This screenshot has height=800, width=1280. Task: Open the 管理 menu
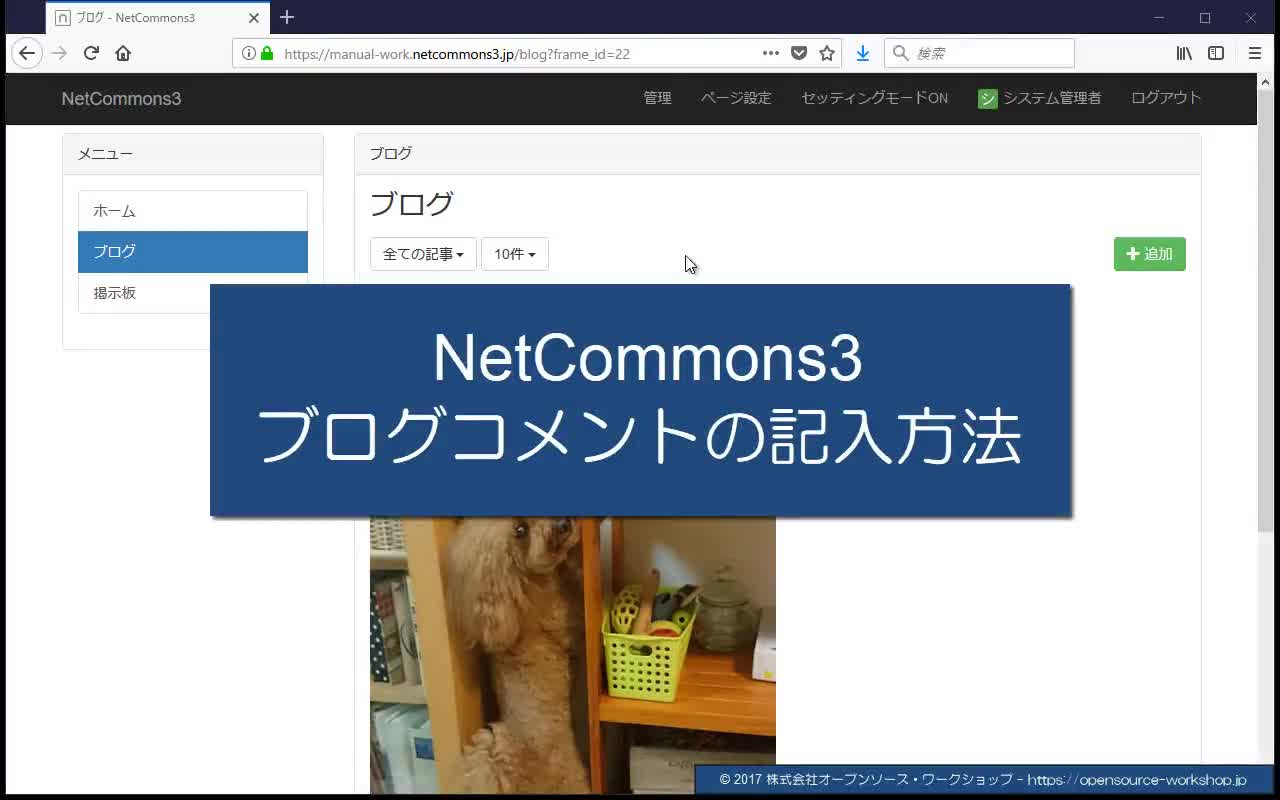tap(657, 98)
